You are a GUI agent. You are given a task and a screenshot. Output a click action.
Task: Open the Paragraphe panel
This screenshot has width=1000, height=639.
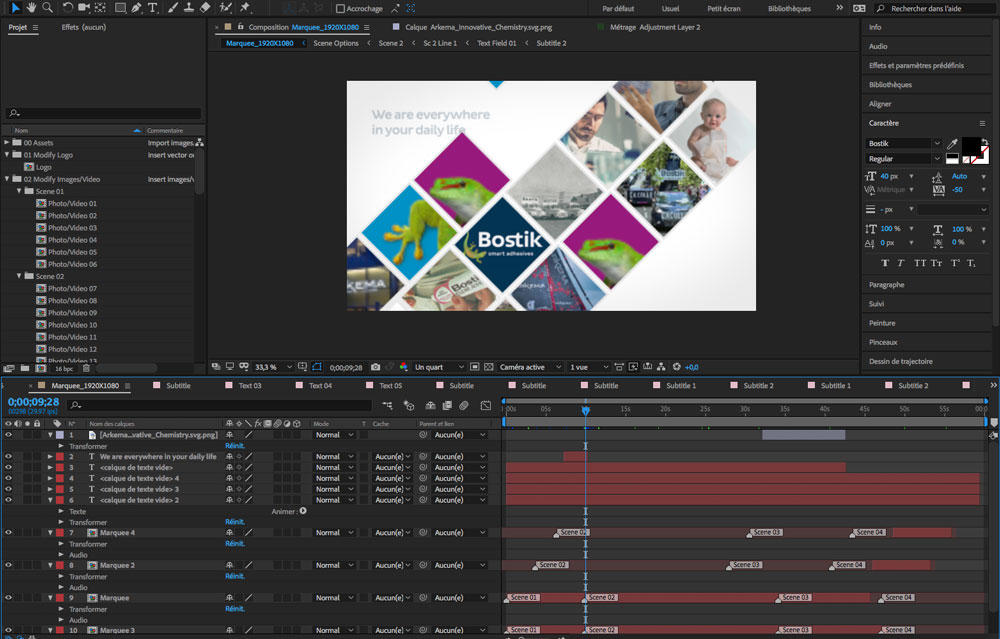886,285
